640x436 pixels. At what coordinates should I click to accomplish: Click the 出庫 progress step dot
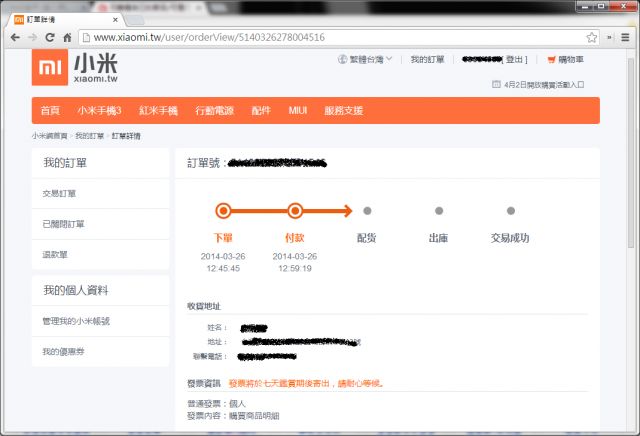pos(439,211)
